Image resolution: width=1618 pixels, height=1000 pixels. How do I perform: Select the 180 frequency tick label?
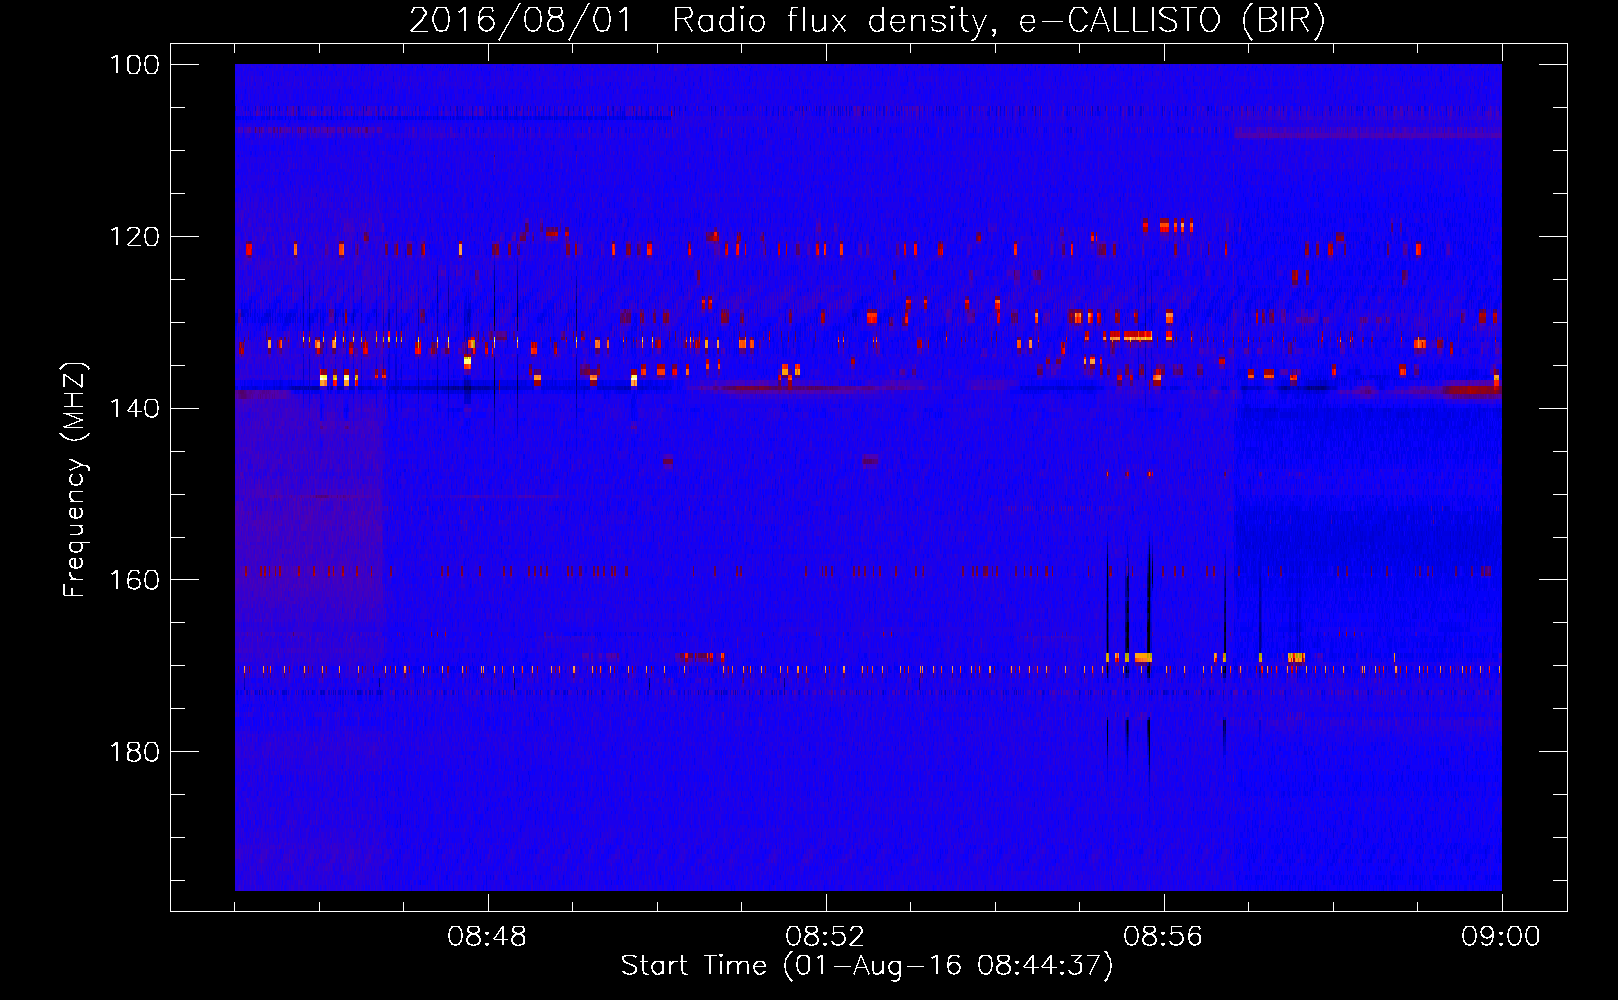click(134, 752)
